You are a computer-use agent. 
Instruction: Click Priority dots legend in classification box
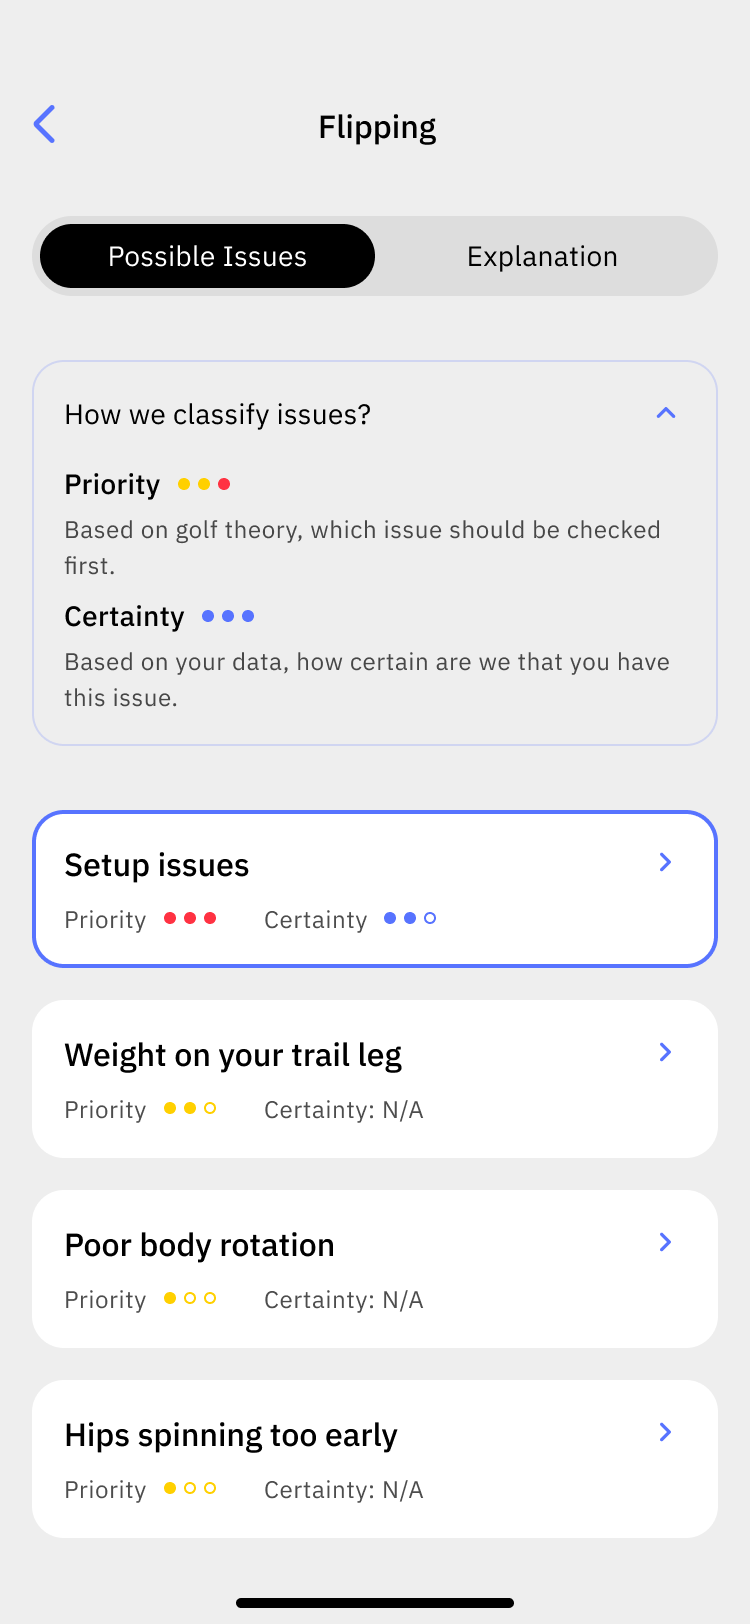pyautogui.click(x=204, y=484)
